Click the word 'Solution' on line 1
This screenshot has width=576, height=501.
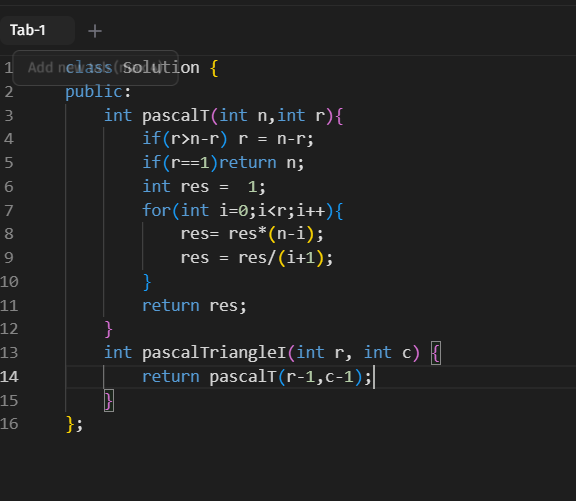coord(161,68)
